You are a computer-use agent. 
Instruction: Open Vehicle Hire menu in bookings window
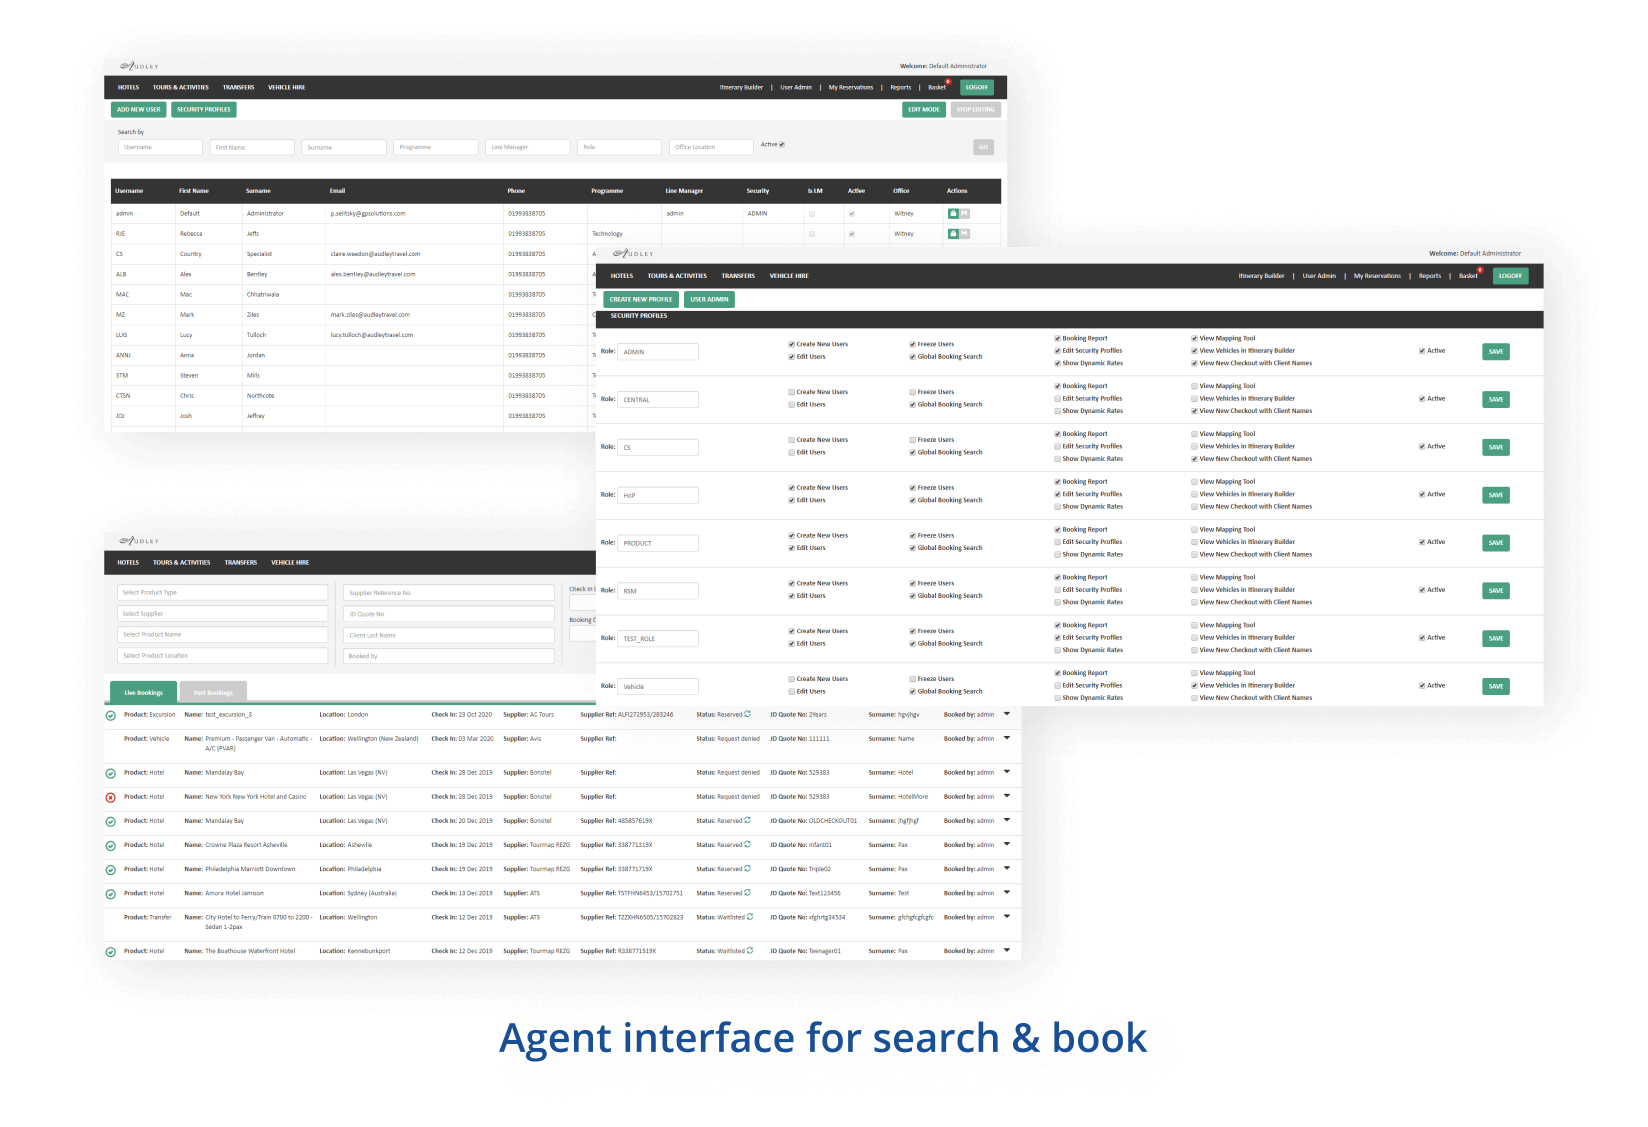coord(290,563)
